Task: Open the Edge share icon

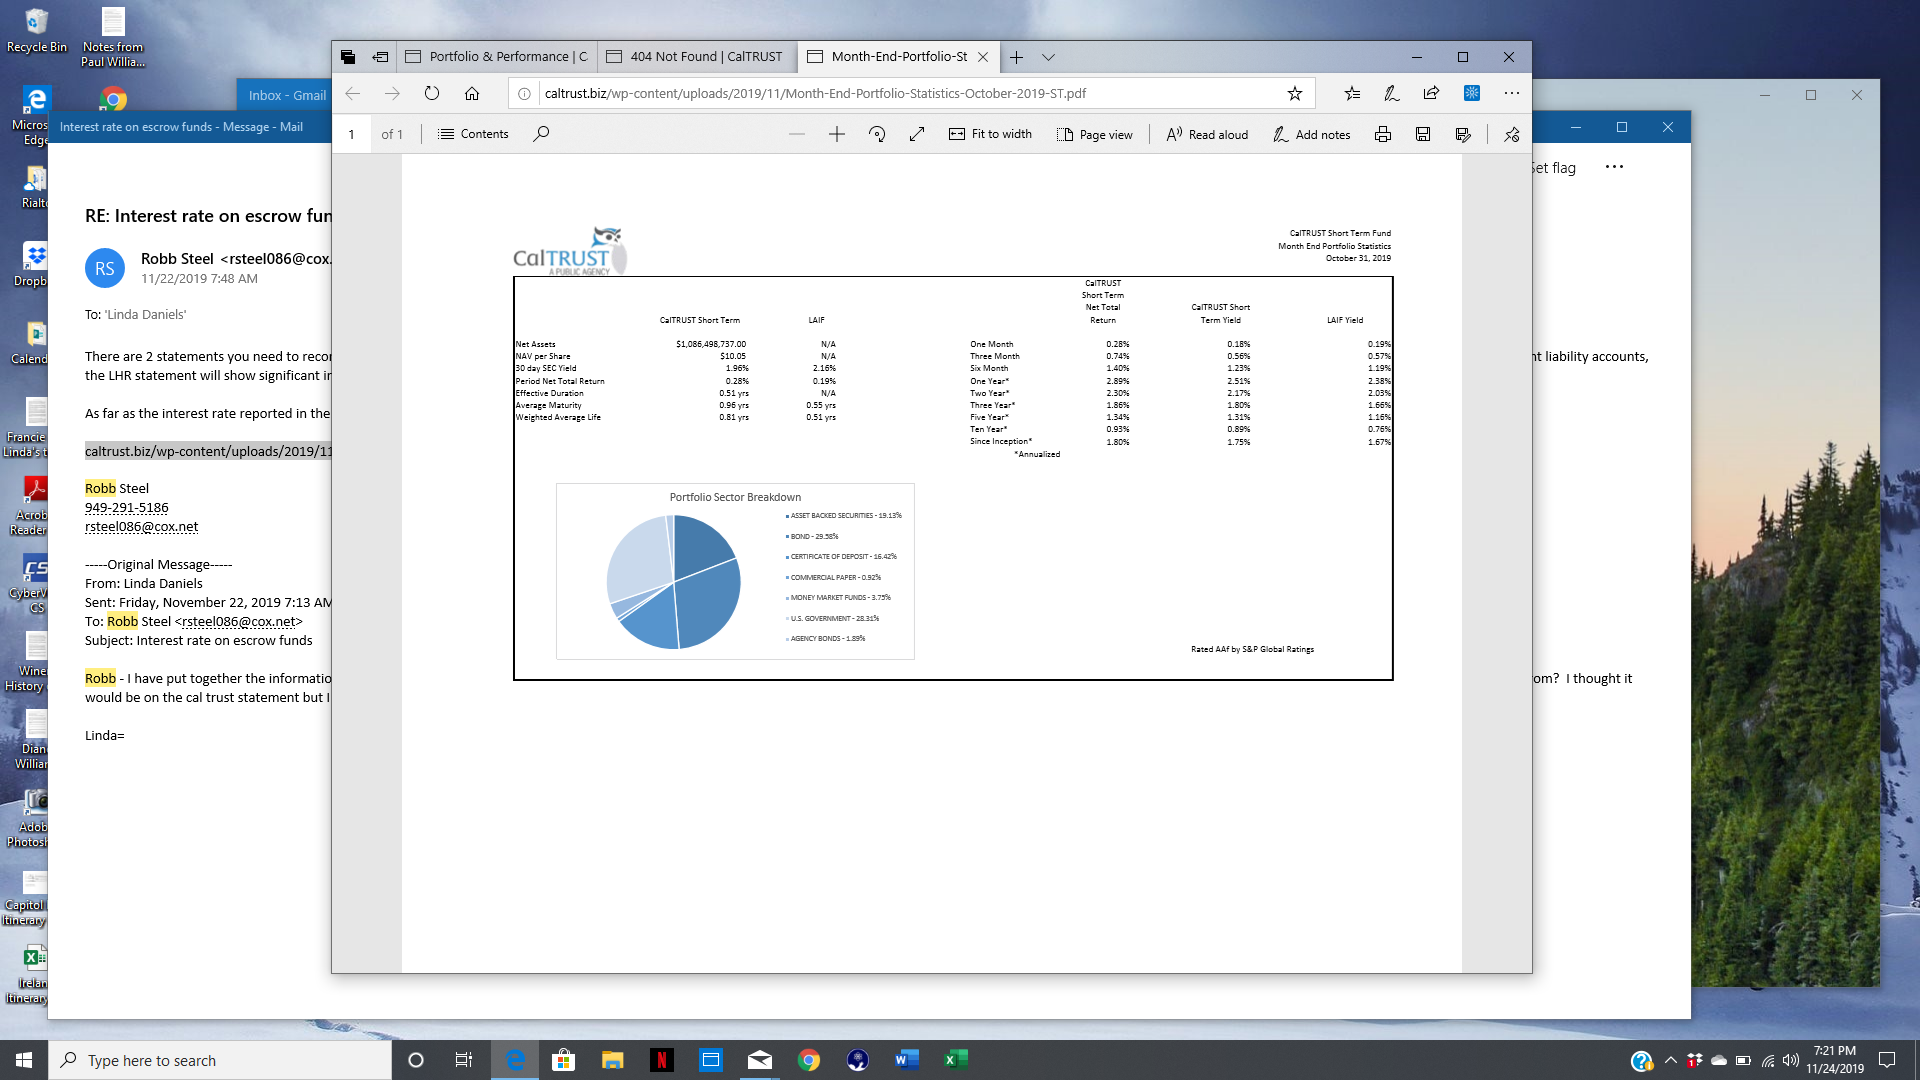Action: click(1431, 93)
